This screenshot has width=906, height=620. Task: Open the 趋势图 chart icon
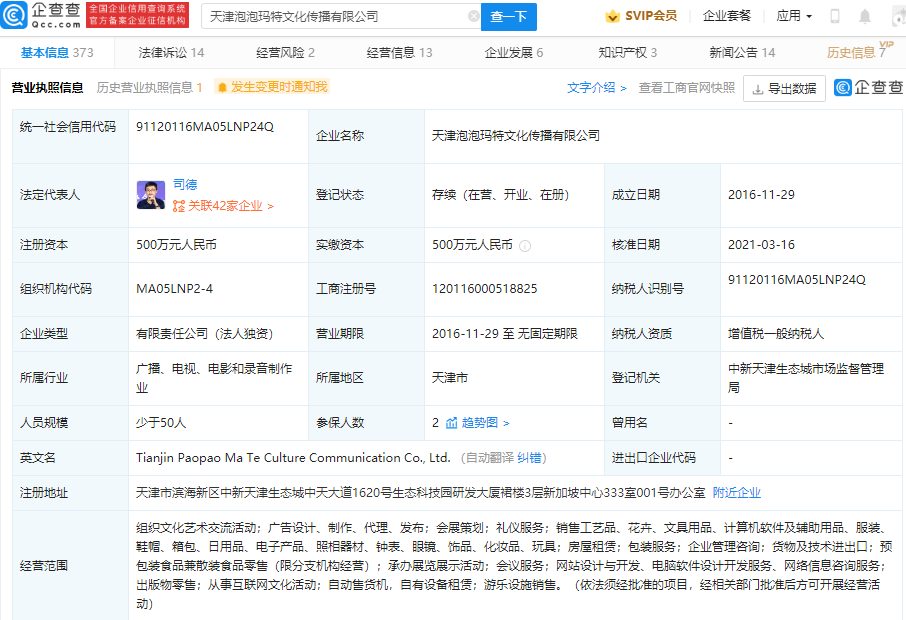click(x=451, y=423)
